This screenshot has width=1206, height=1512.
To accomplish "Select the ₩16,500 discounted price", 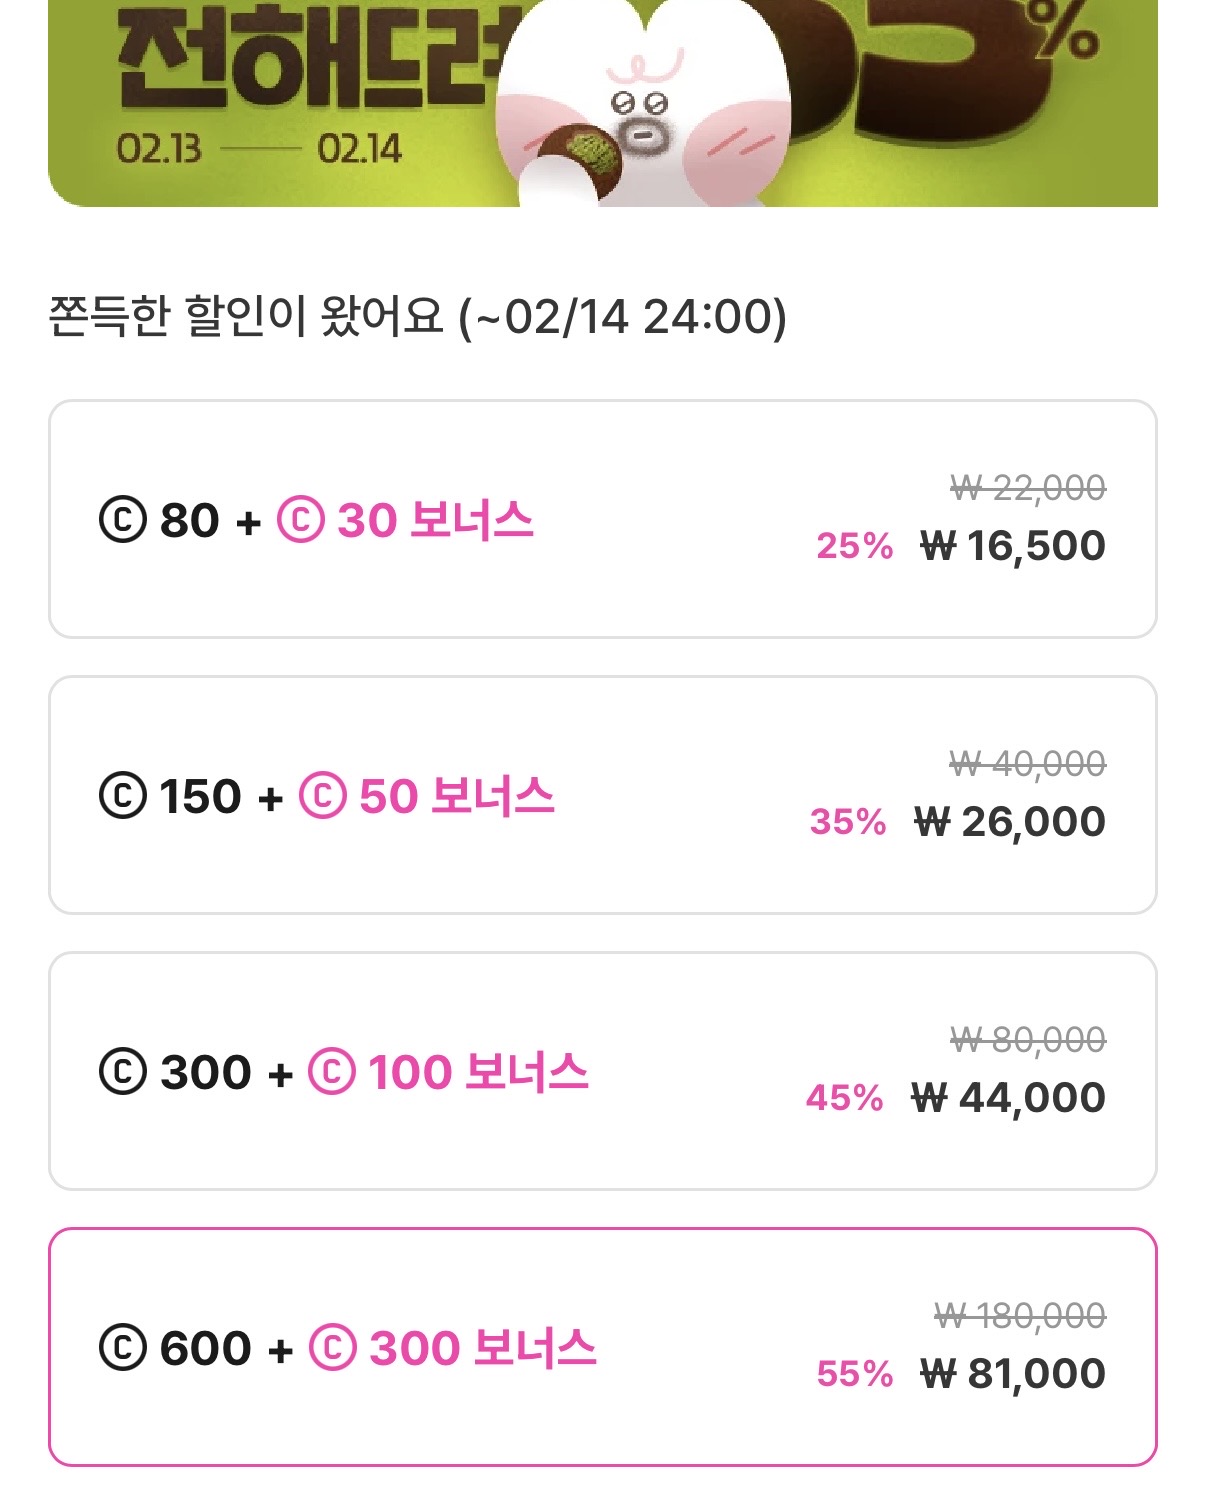I will point(1012,546).
